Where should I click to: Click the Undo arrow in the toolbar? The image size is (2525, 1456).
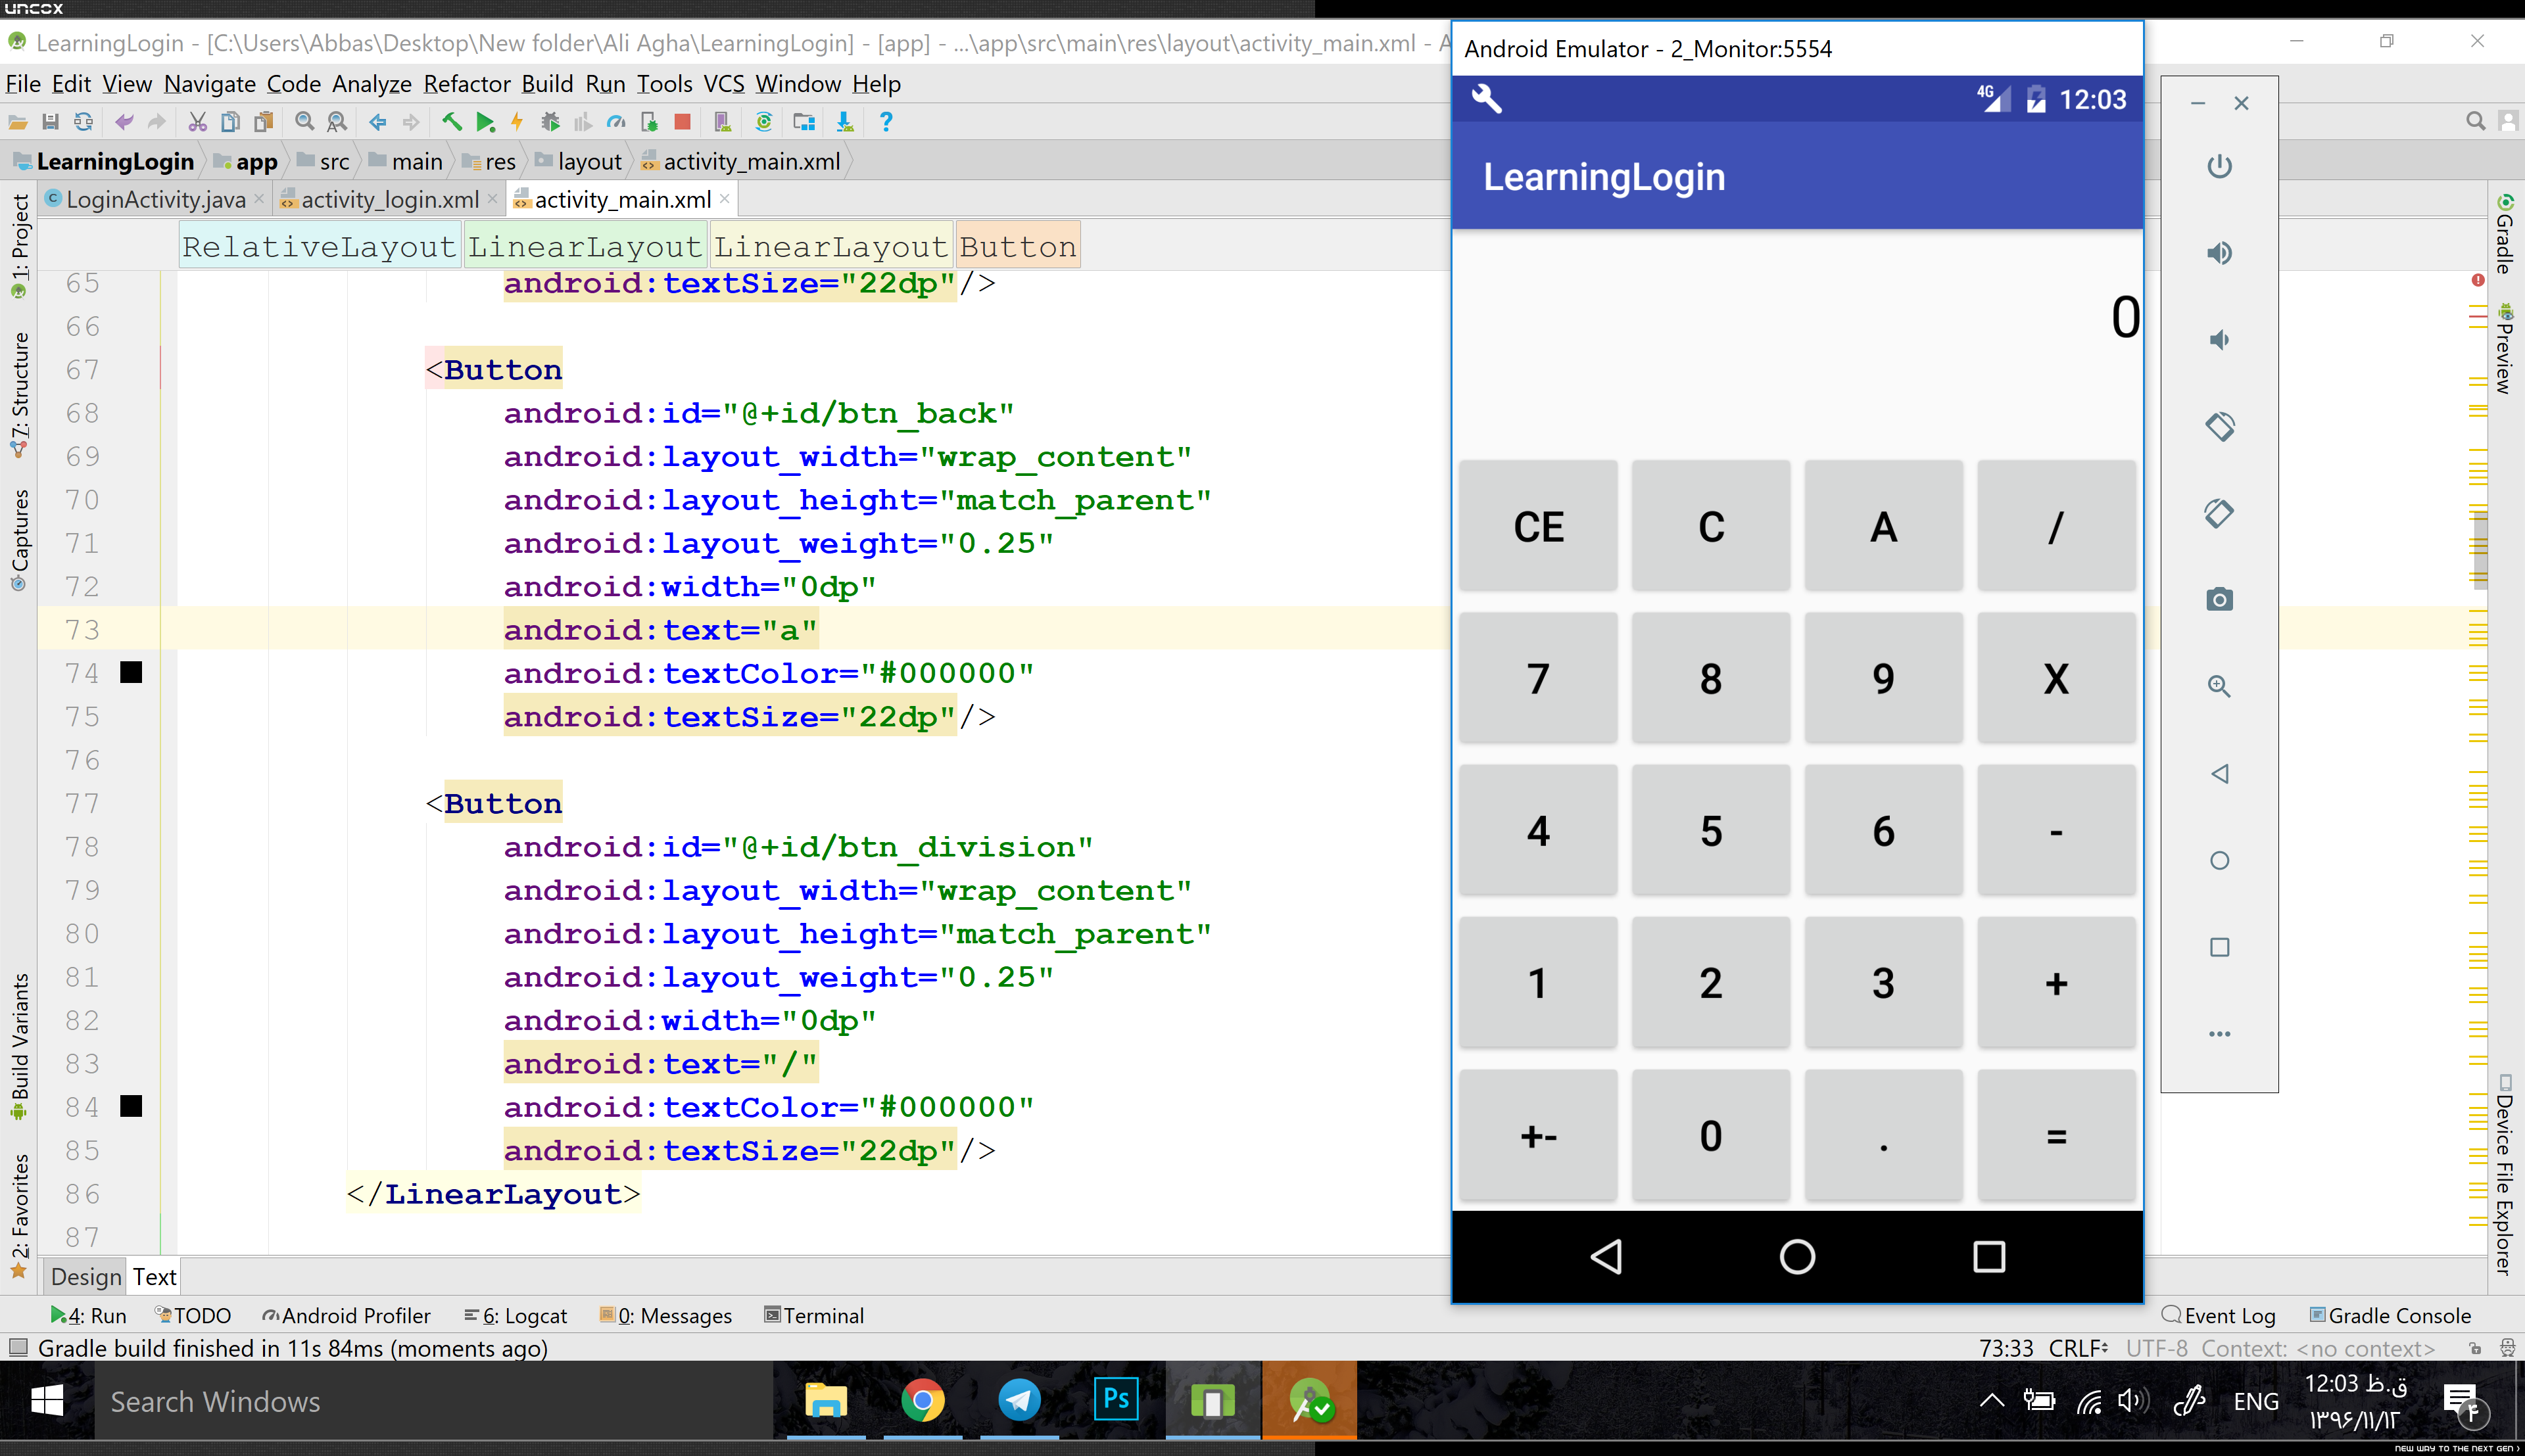tap(124, 122)
